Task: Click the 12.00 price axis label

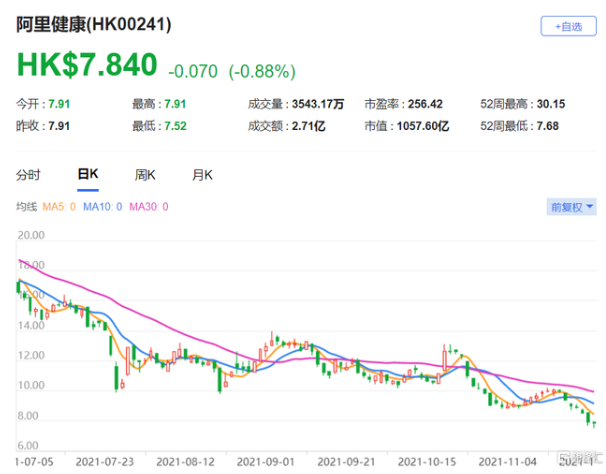Action: click(31, 355)
